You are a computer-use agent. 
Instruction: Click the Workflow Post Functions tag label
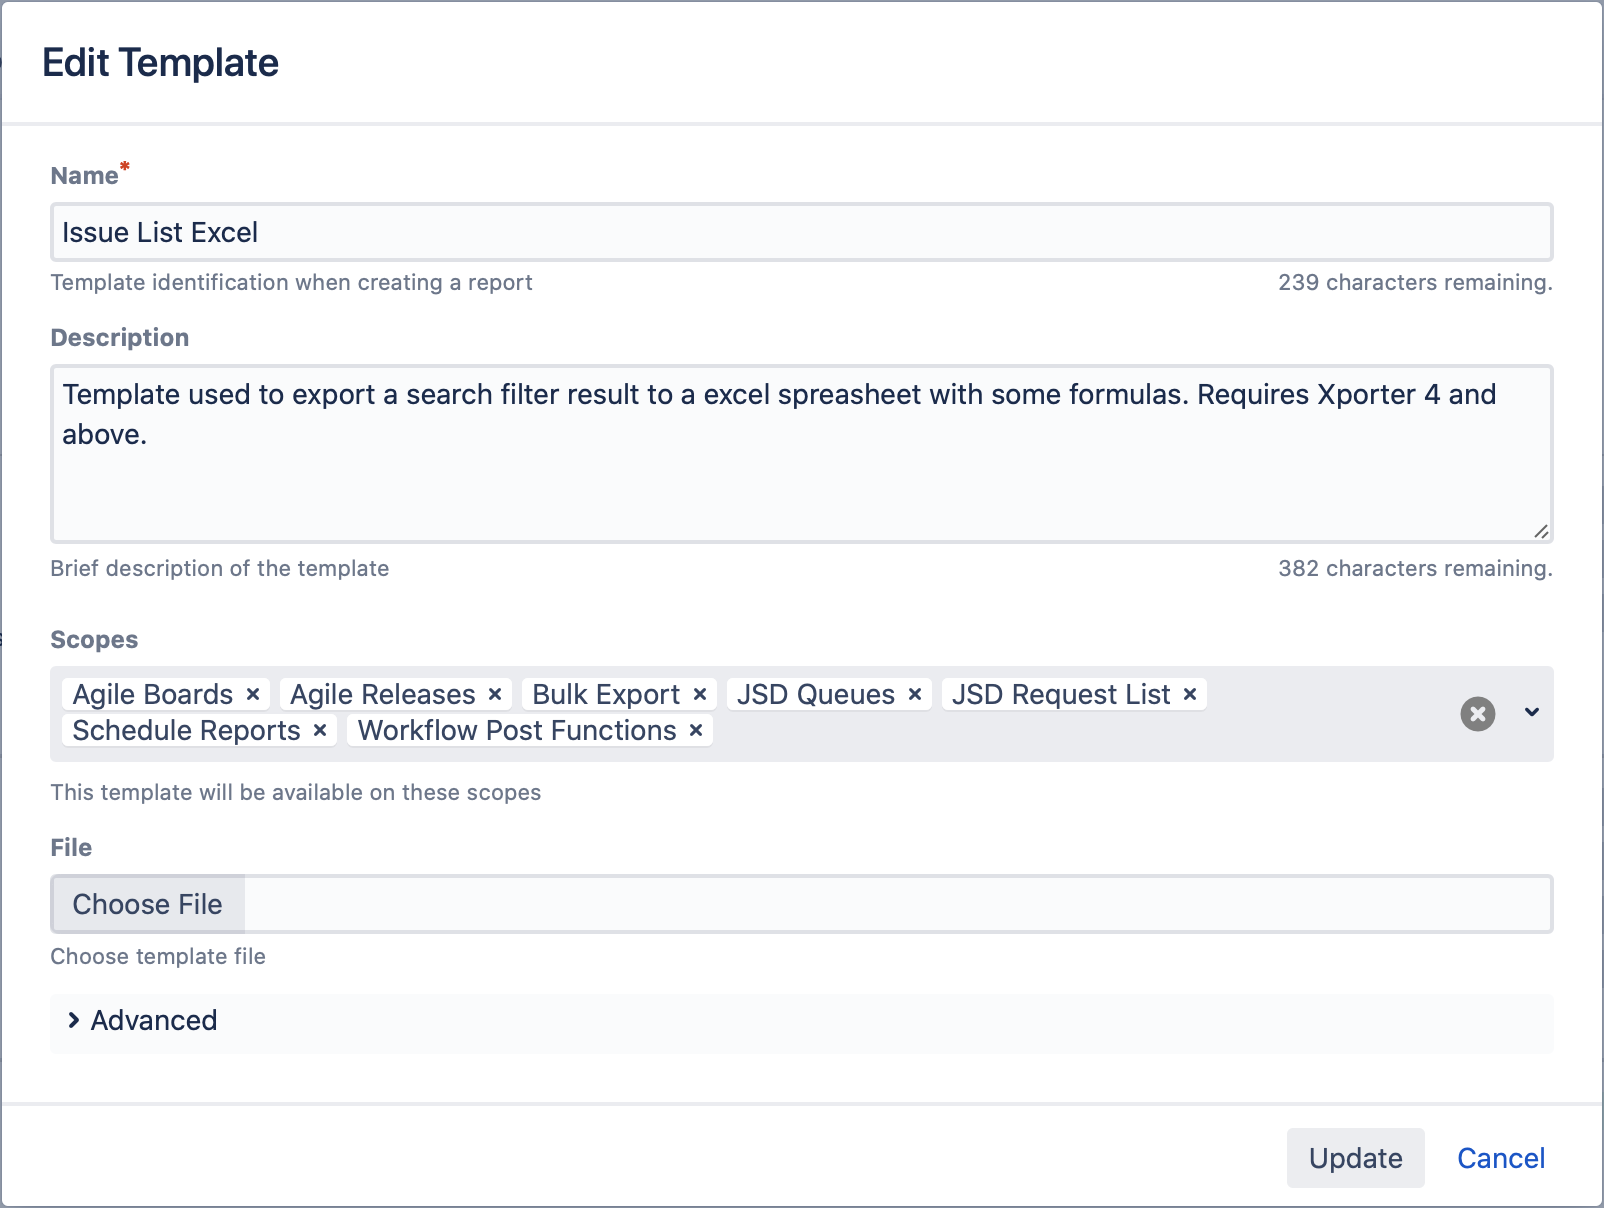pos(517,730)
